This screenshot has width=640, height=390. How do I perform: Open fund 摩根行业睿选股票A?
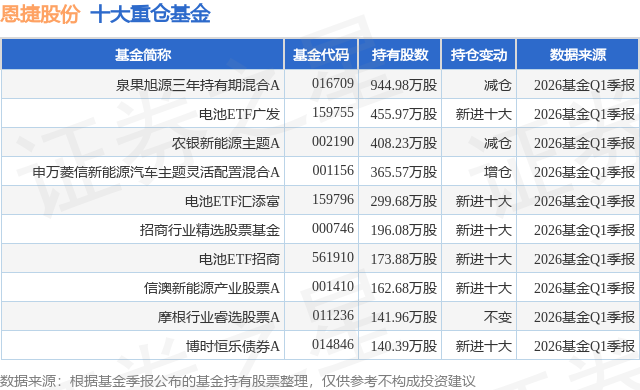coord(219,317)
